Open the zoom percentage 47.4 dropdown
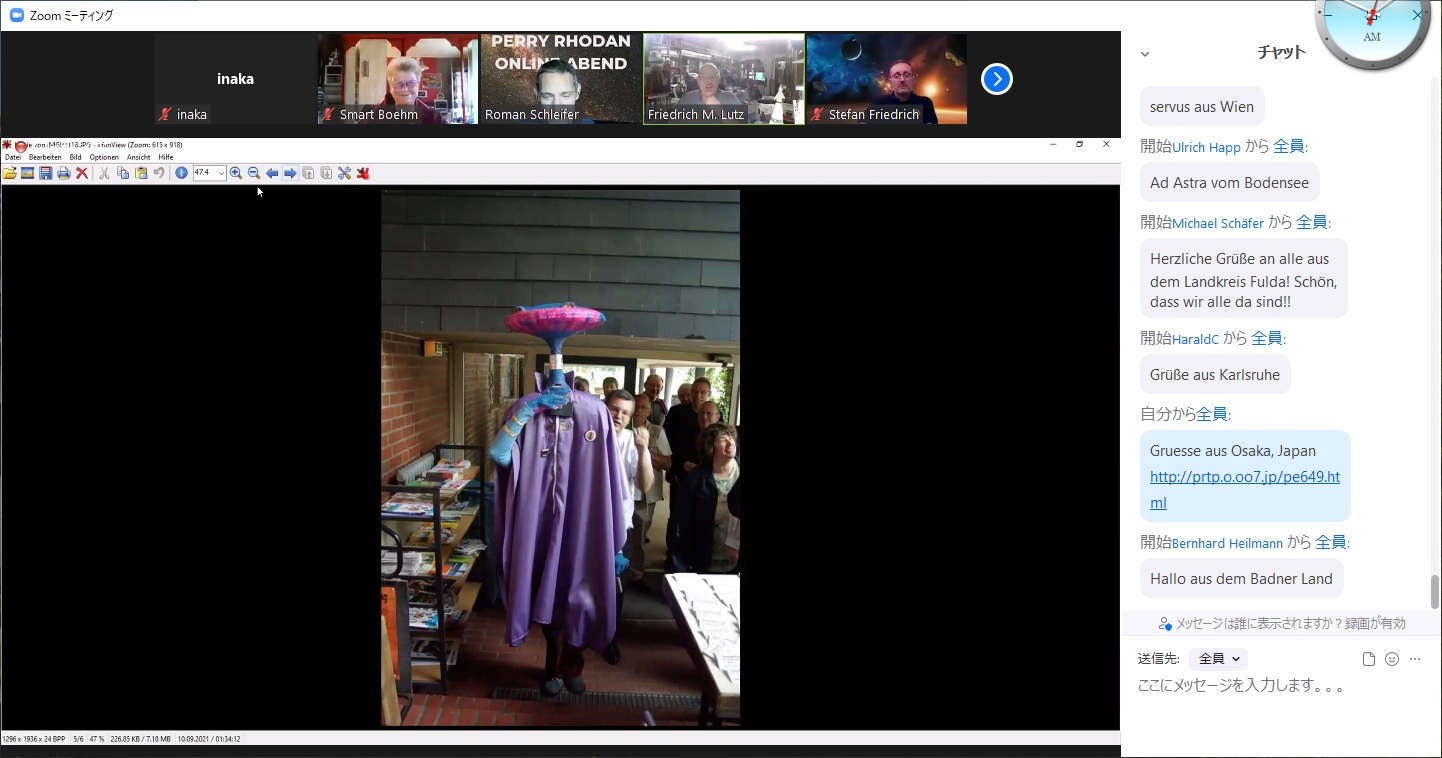The width and height of the screenshot is (1442, 758). click(220, 173)
